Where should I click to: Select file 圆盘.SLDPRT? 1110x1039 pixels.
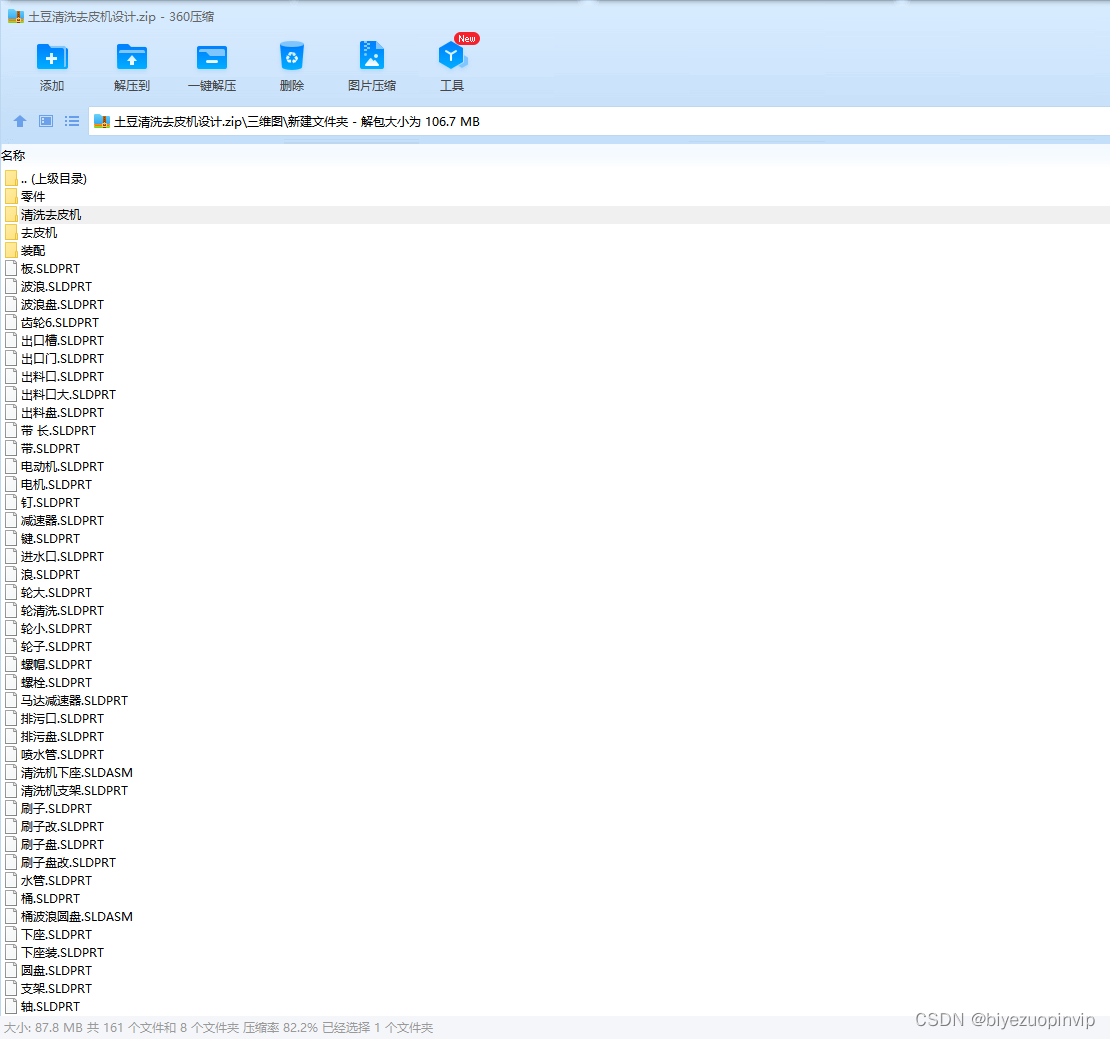[x=57, y=971]
